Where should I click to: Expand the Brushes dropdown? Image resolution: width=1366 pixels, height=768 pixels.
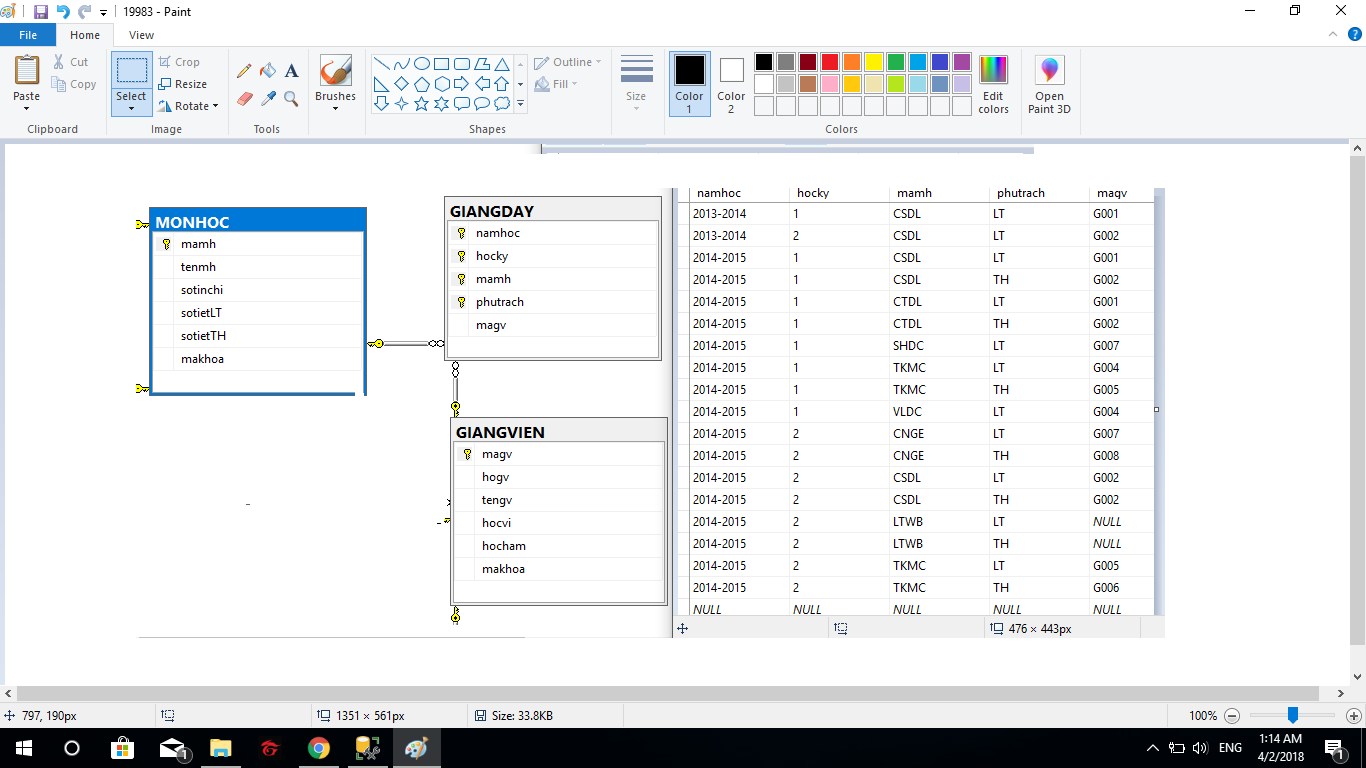coord(335,108)
